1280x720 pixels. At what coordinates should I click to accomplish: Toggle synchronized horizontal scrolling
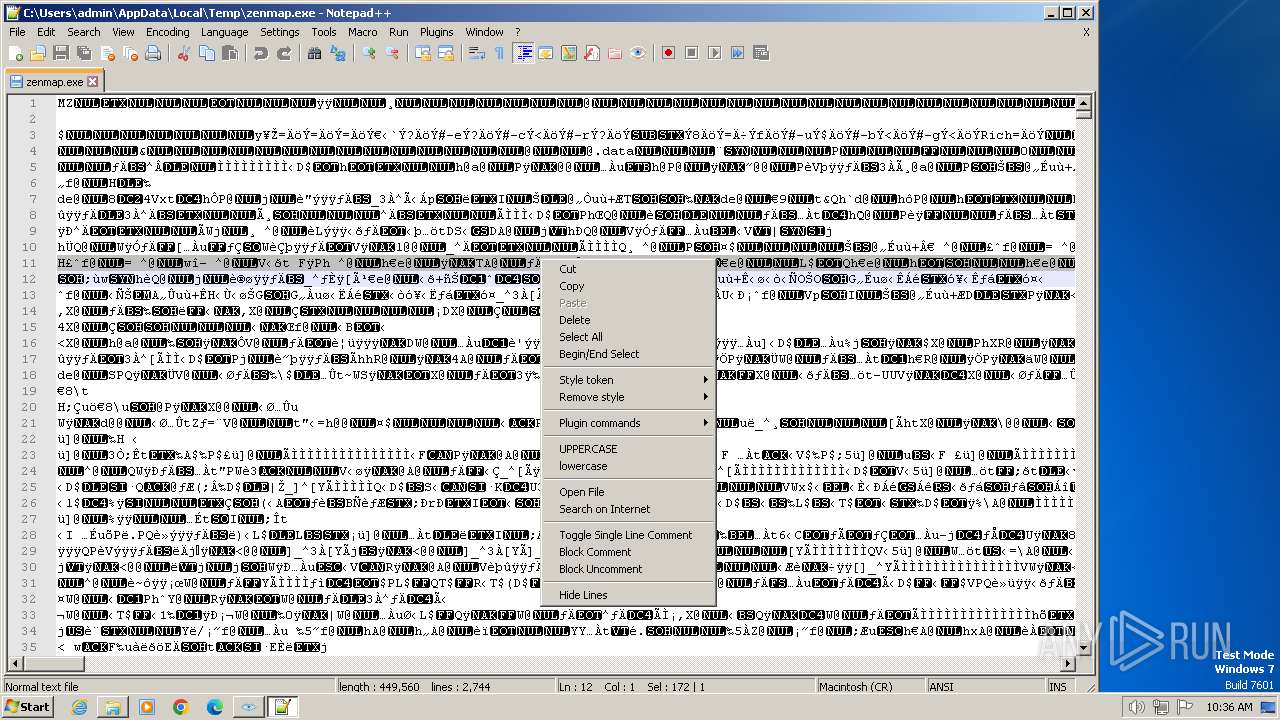446,53
